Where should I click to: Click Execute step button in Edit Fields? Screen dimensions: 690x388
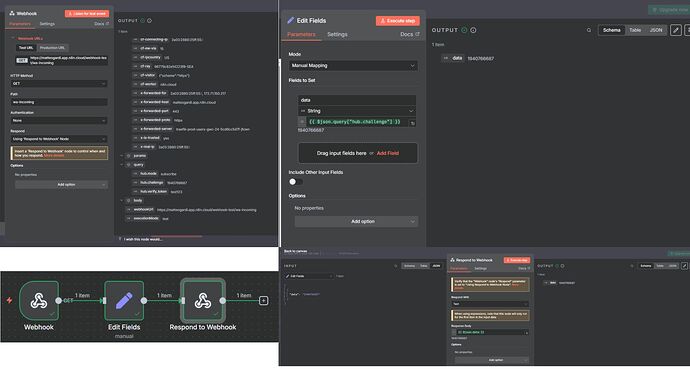(398, 21)
